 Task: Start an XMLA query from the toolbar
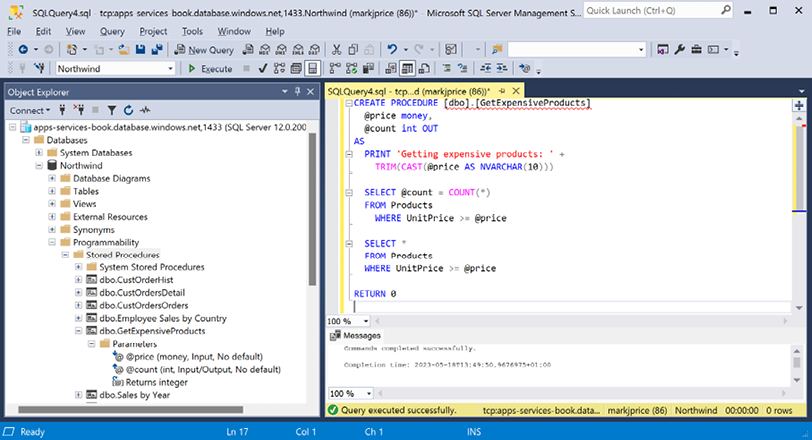coord(298,50)
